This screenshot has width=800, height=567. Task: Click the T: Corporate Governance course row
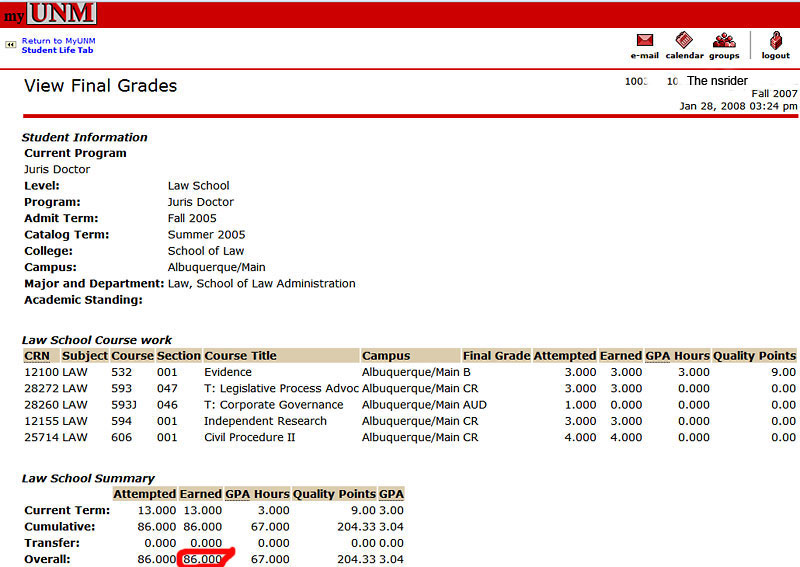[273, 405]
